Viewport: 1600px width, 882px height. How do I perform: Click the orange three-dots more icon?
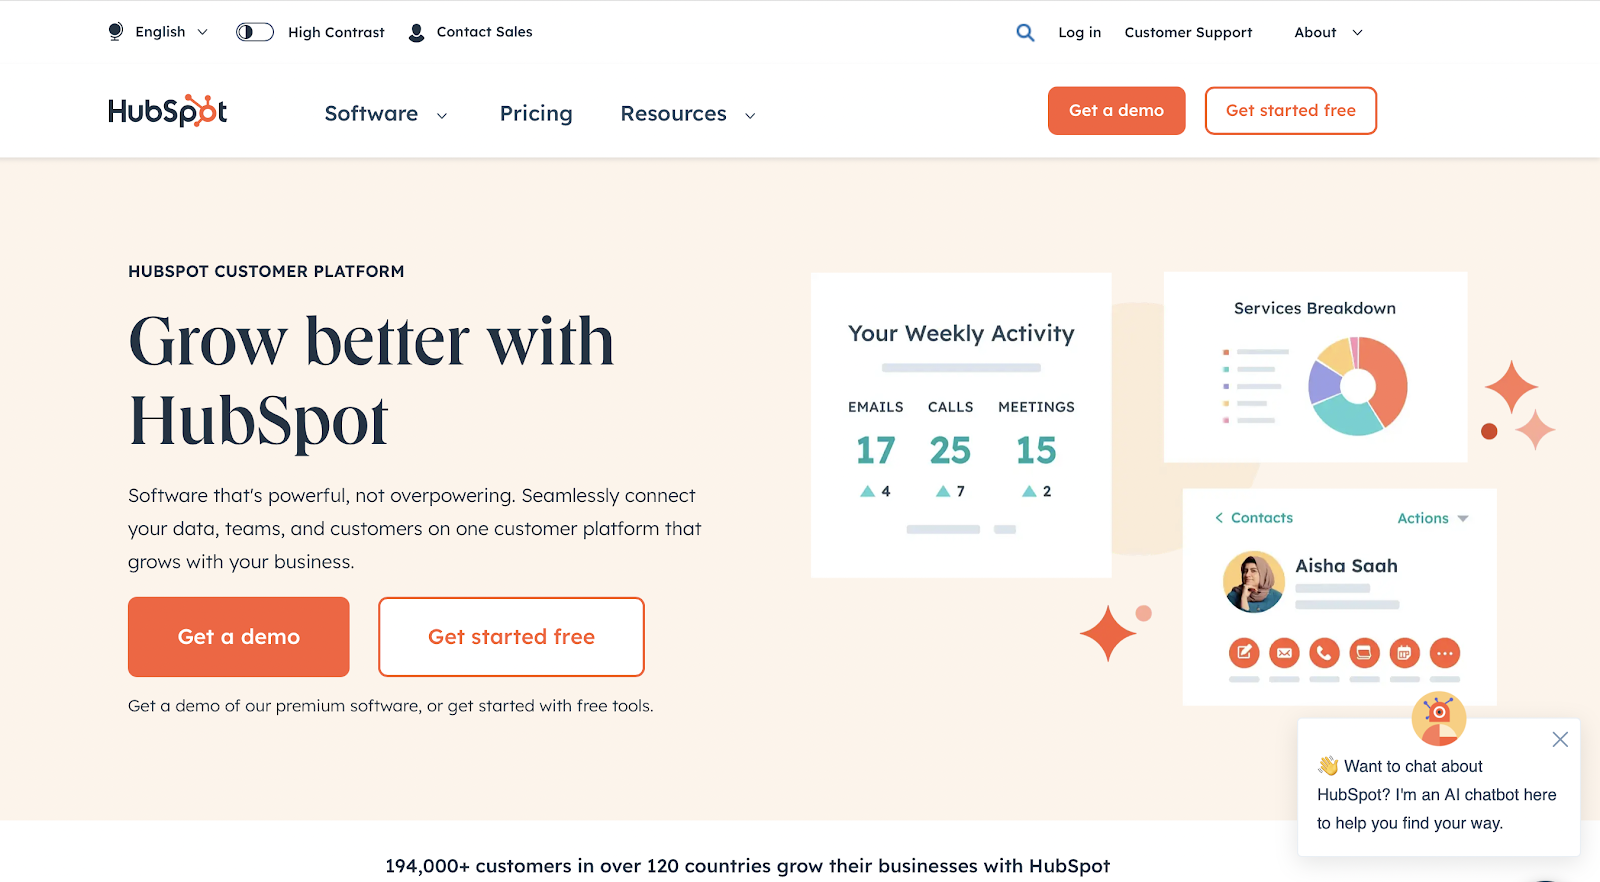[1445, 653]
